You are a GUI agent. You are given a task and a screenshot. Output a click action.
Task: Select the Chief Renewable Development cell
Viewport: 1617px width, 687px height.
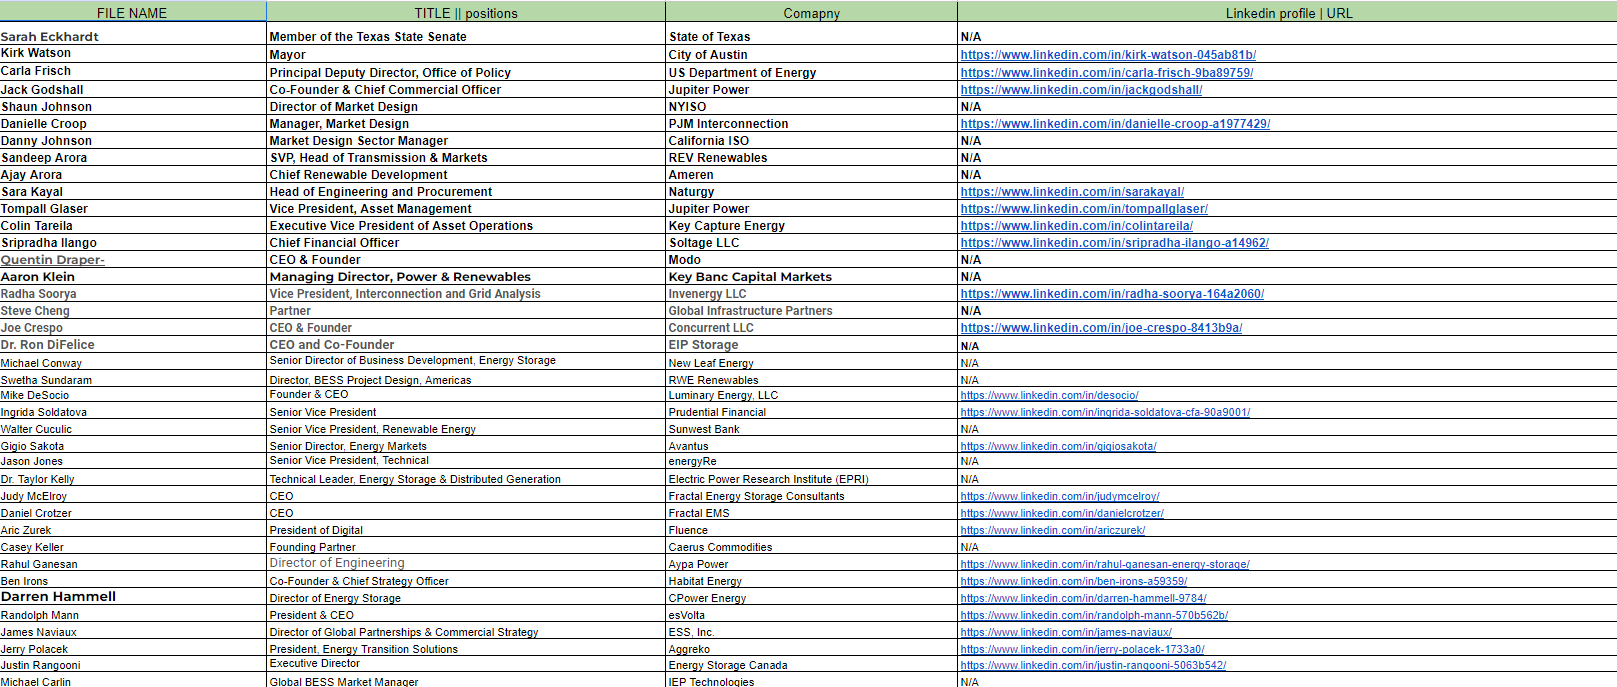[x=466, y=175]
